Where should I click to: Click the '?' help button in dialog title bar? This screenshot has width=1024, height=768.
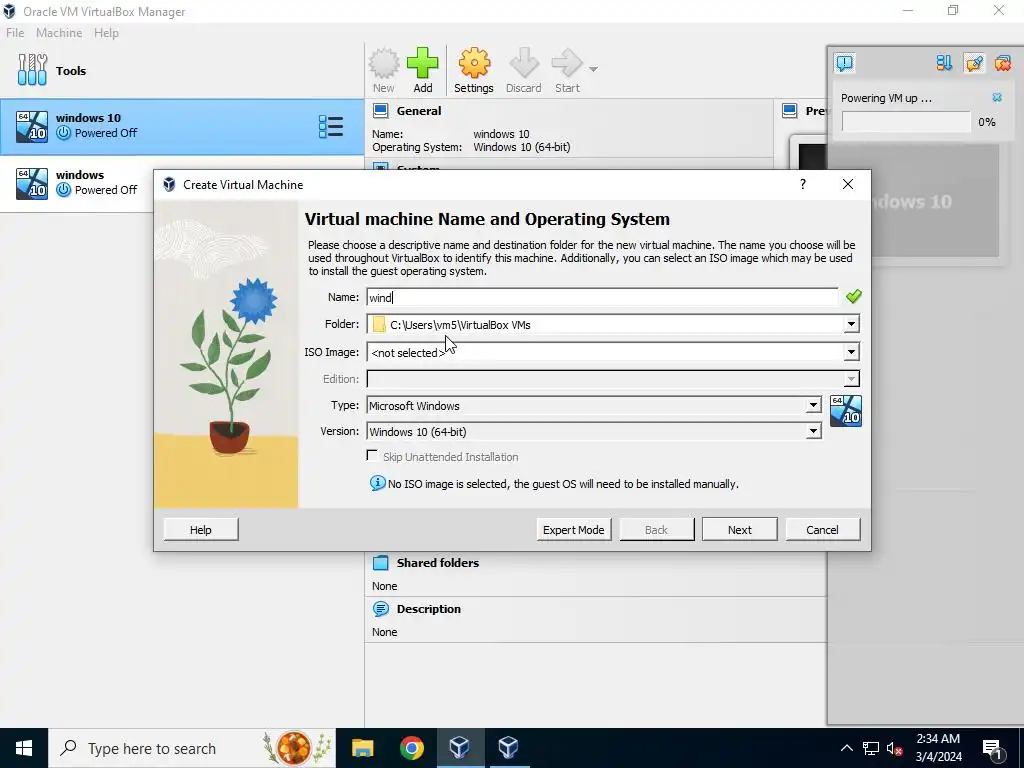[x=803, y=184]
